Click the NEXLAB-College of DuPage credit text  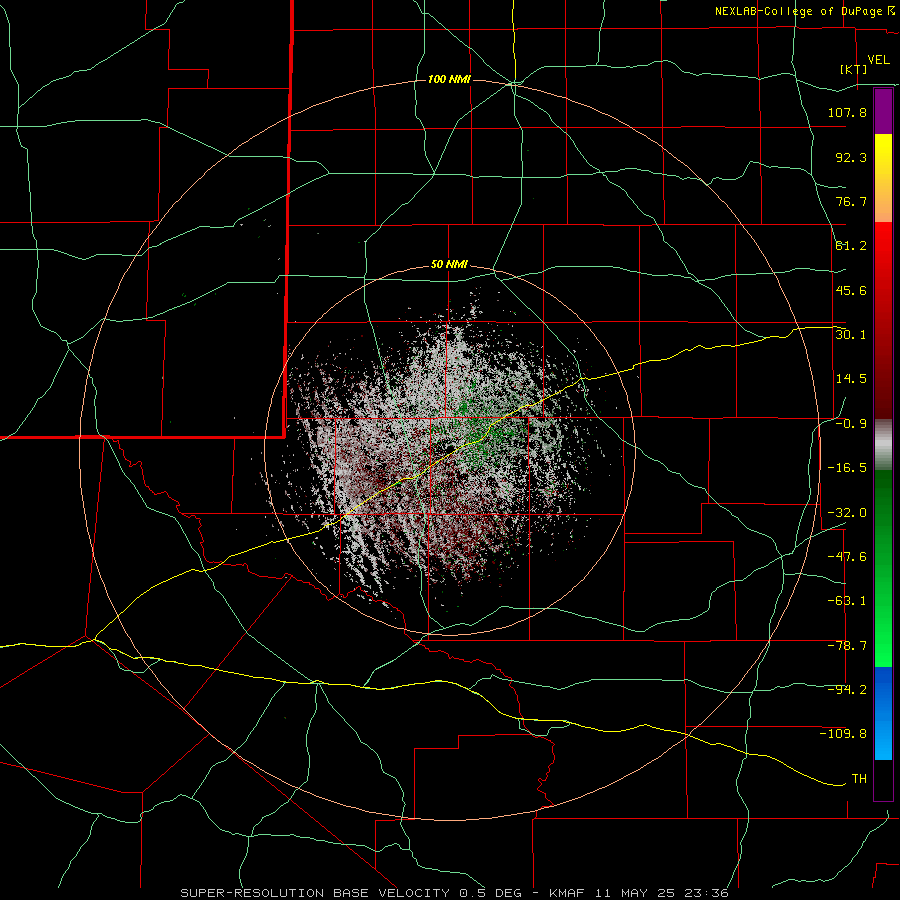[x=804, y=11]
